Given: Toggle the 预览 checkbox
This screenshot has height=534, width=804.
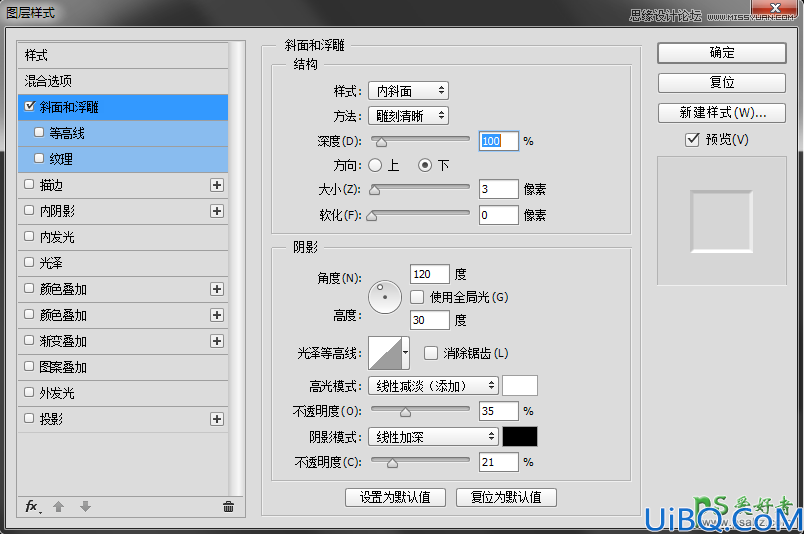Looking at the screenshot, I should point(692,140).
